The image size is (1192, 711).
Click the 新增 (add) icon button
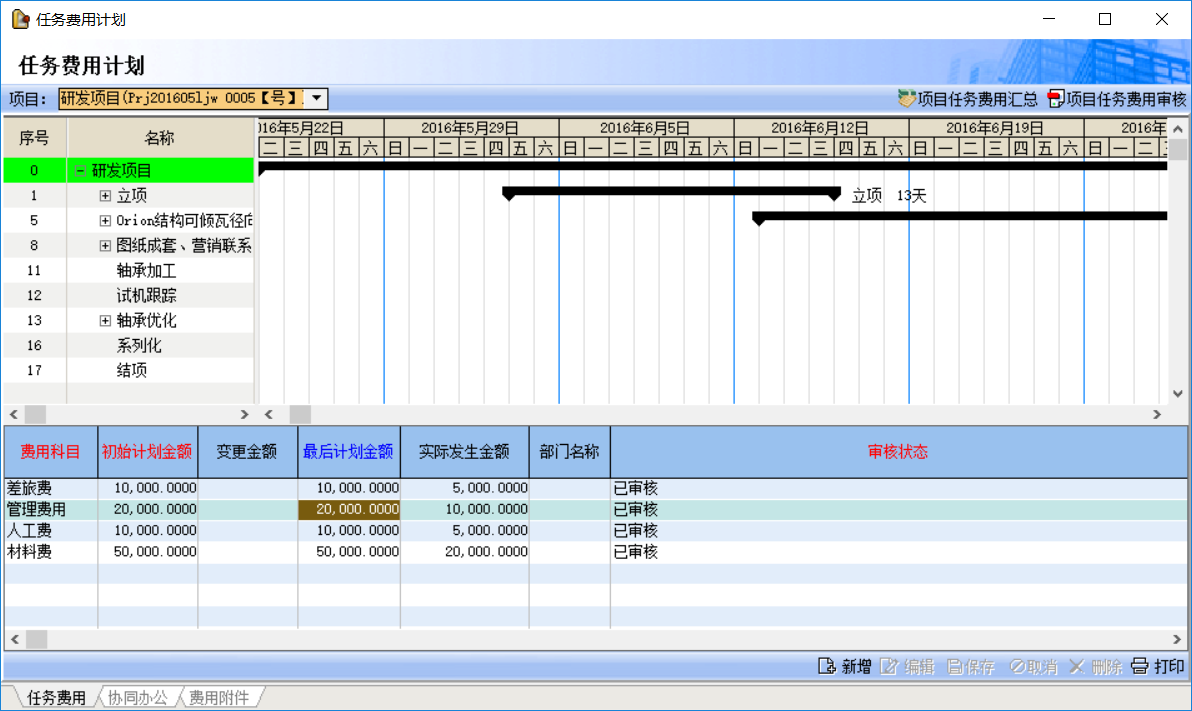click(x=827, y=667)
